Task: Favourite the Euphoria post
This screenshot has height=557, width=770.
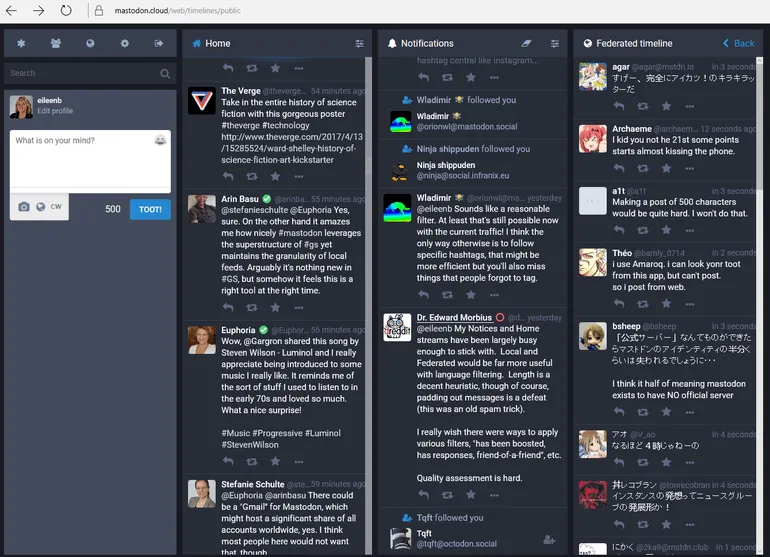Action: click(275, 461)
